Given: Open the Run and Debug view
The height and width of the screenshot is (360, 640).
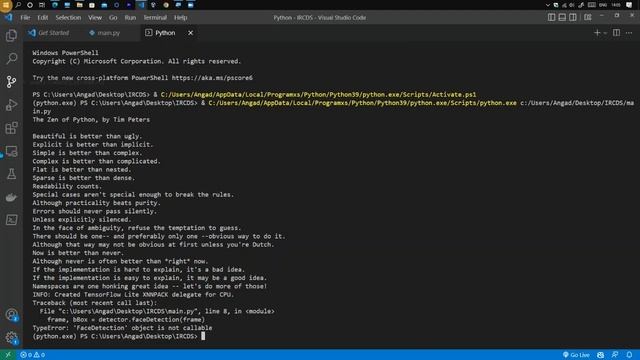Looking at the screenshot, I should pyautogui.click(x=11, y=105).
